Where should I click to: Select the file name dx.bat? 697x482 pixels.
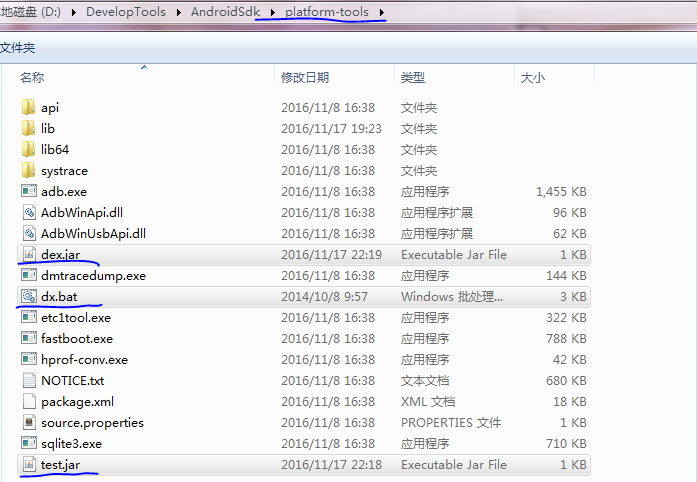59,296
